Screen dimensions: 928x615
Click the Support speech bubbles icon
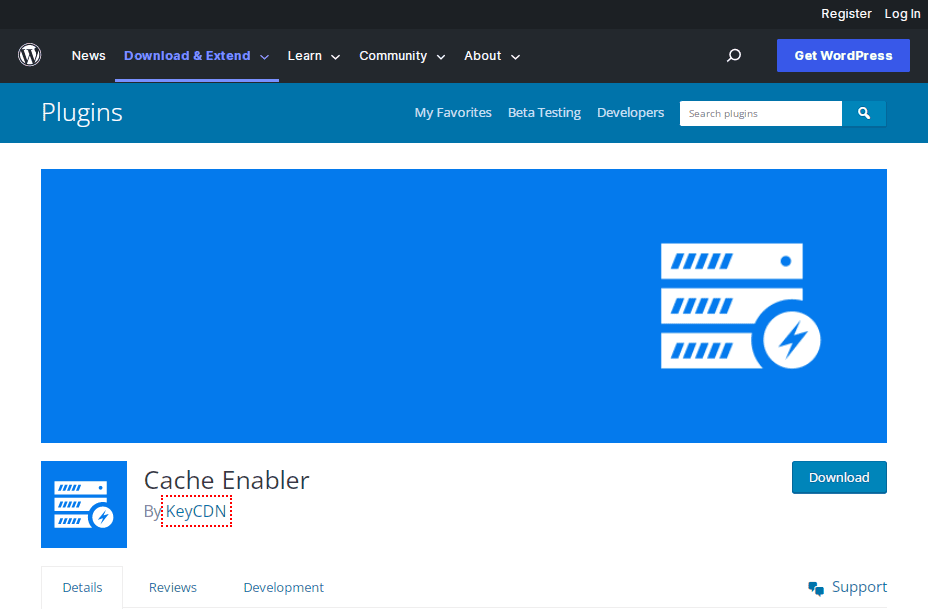[x=816, y=588]
